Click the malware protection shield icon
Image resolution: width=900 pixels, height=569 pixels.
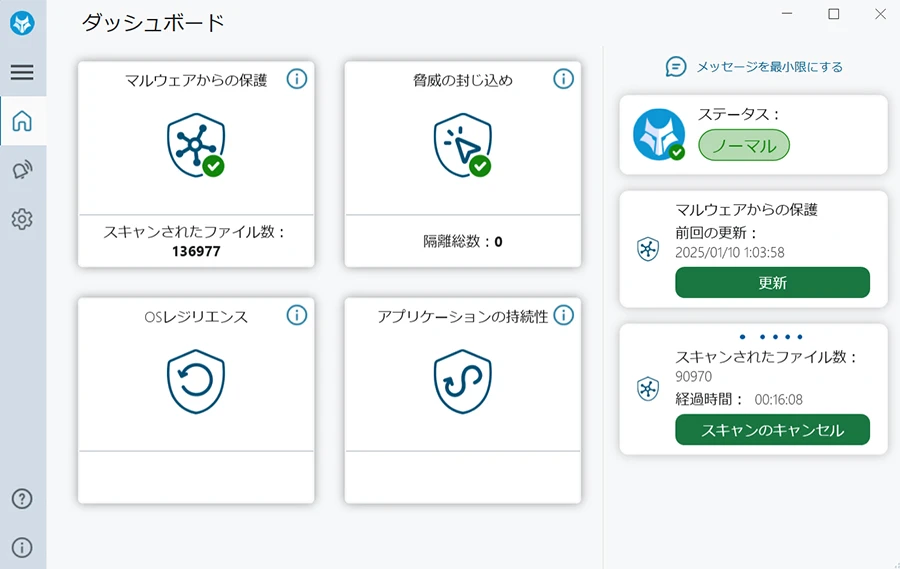(196, 145)
